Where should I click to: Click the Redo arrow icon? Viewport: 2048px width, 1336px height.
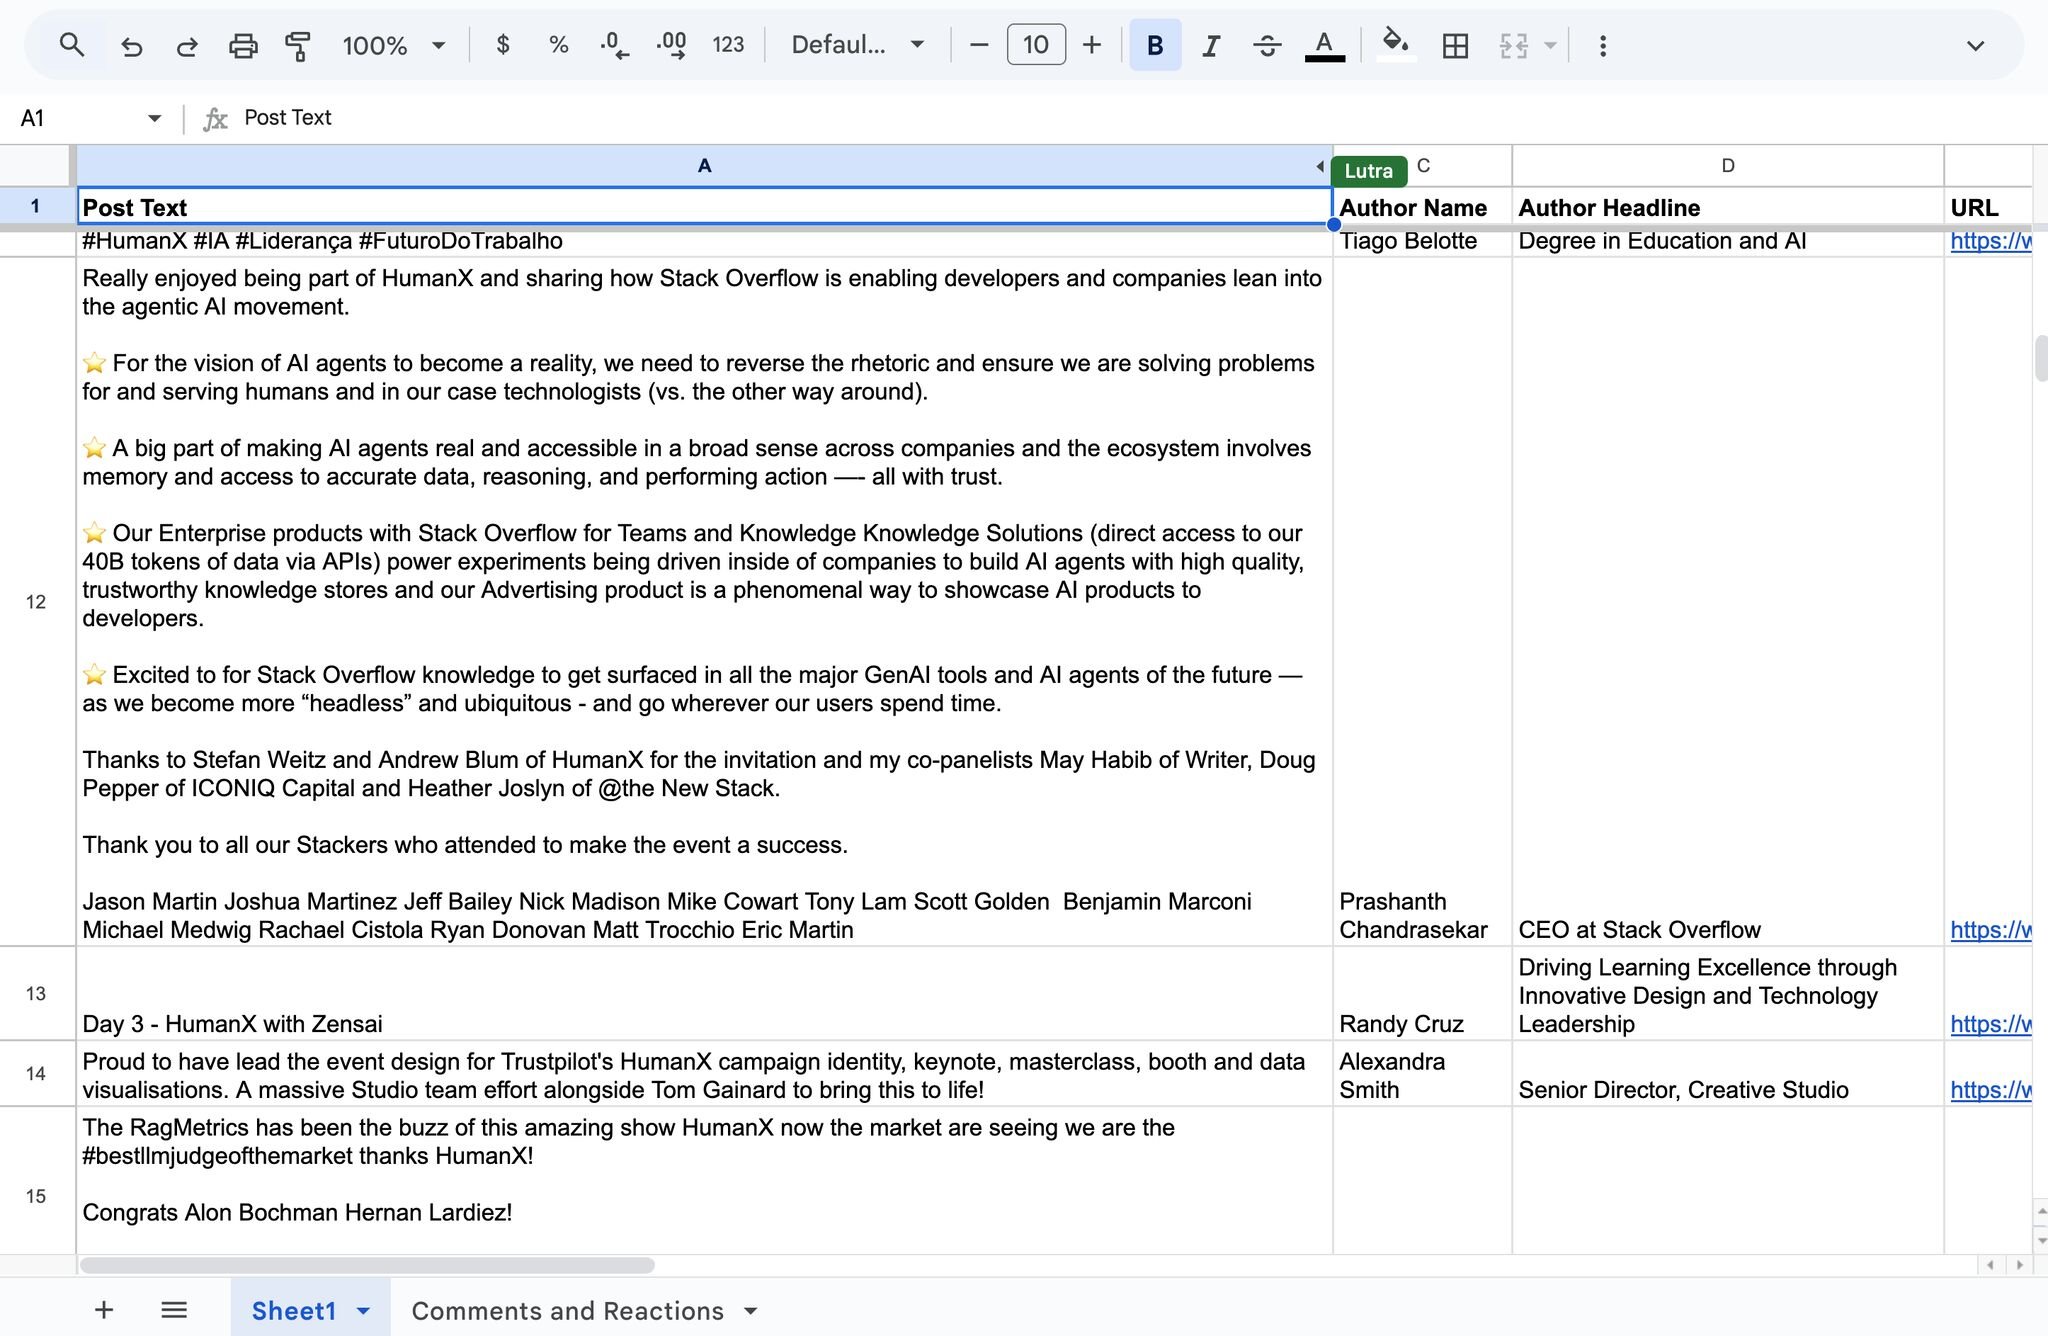(187, 46)
